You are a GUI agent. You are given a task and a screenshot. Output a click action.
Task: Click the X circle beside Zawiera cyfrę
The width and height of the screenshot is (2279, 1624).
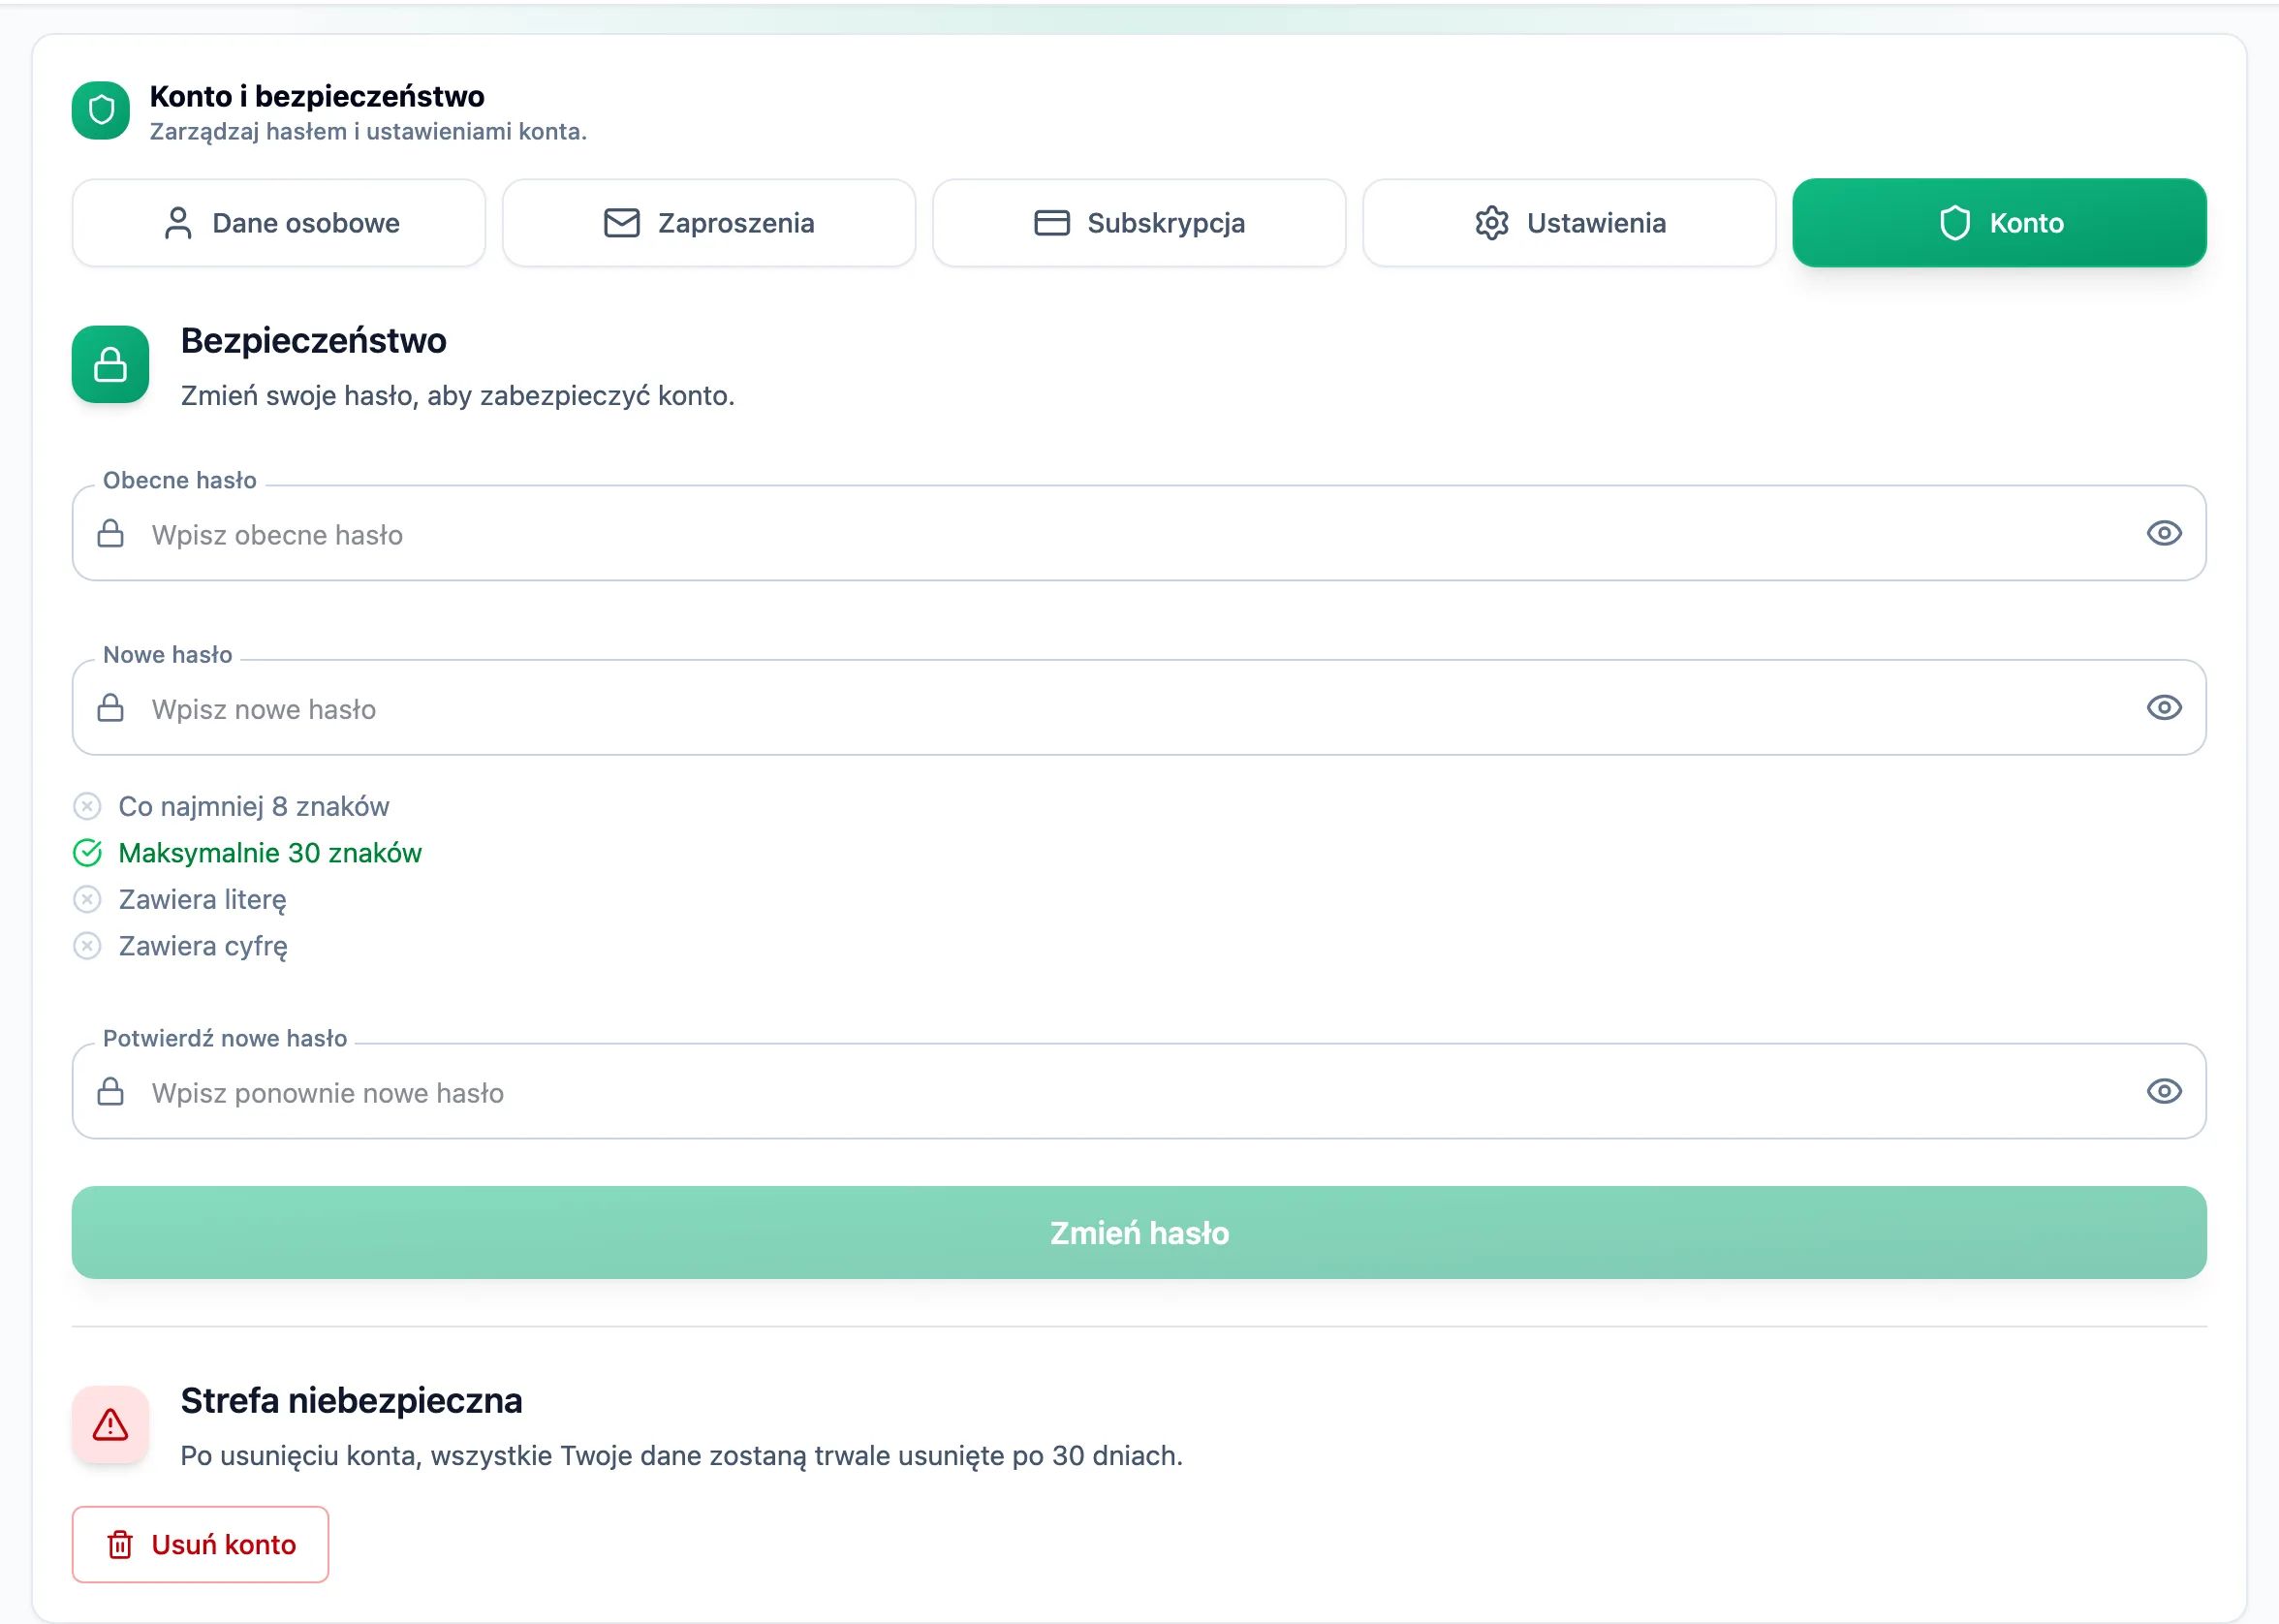pos(88,946)
